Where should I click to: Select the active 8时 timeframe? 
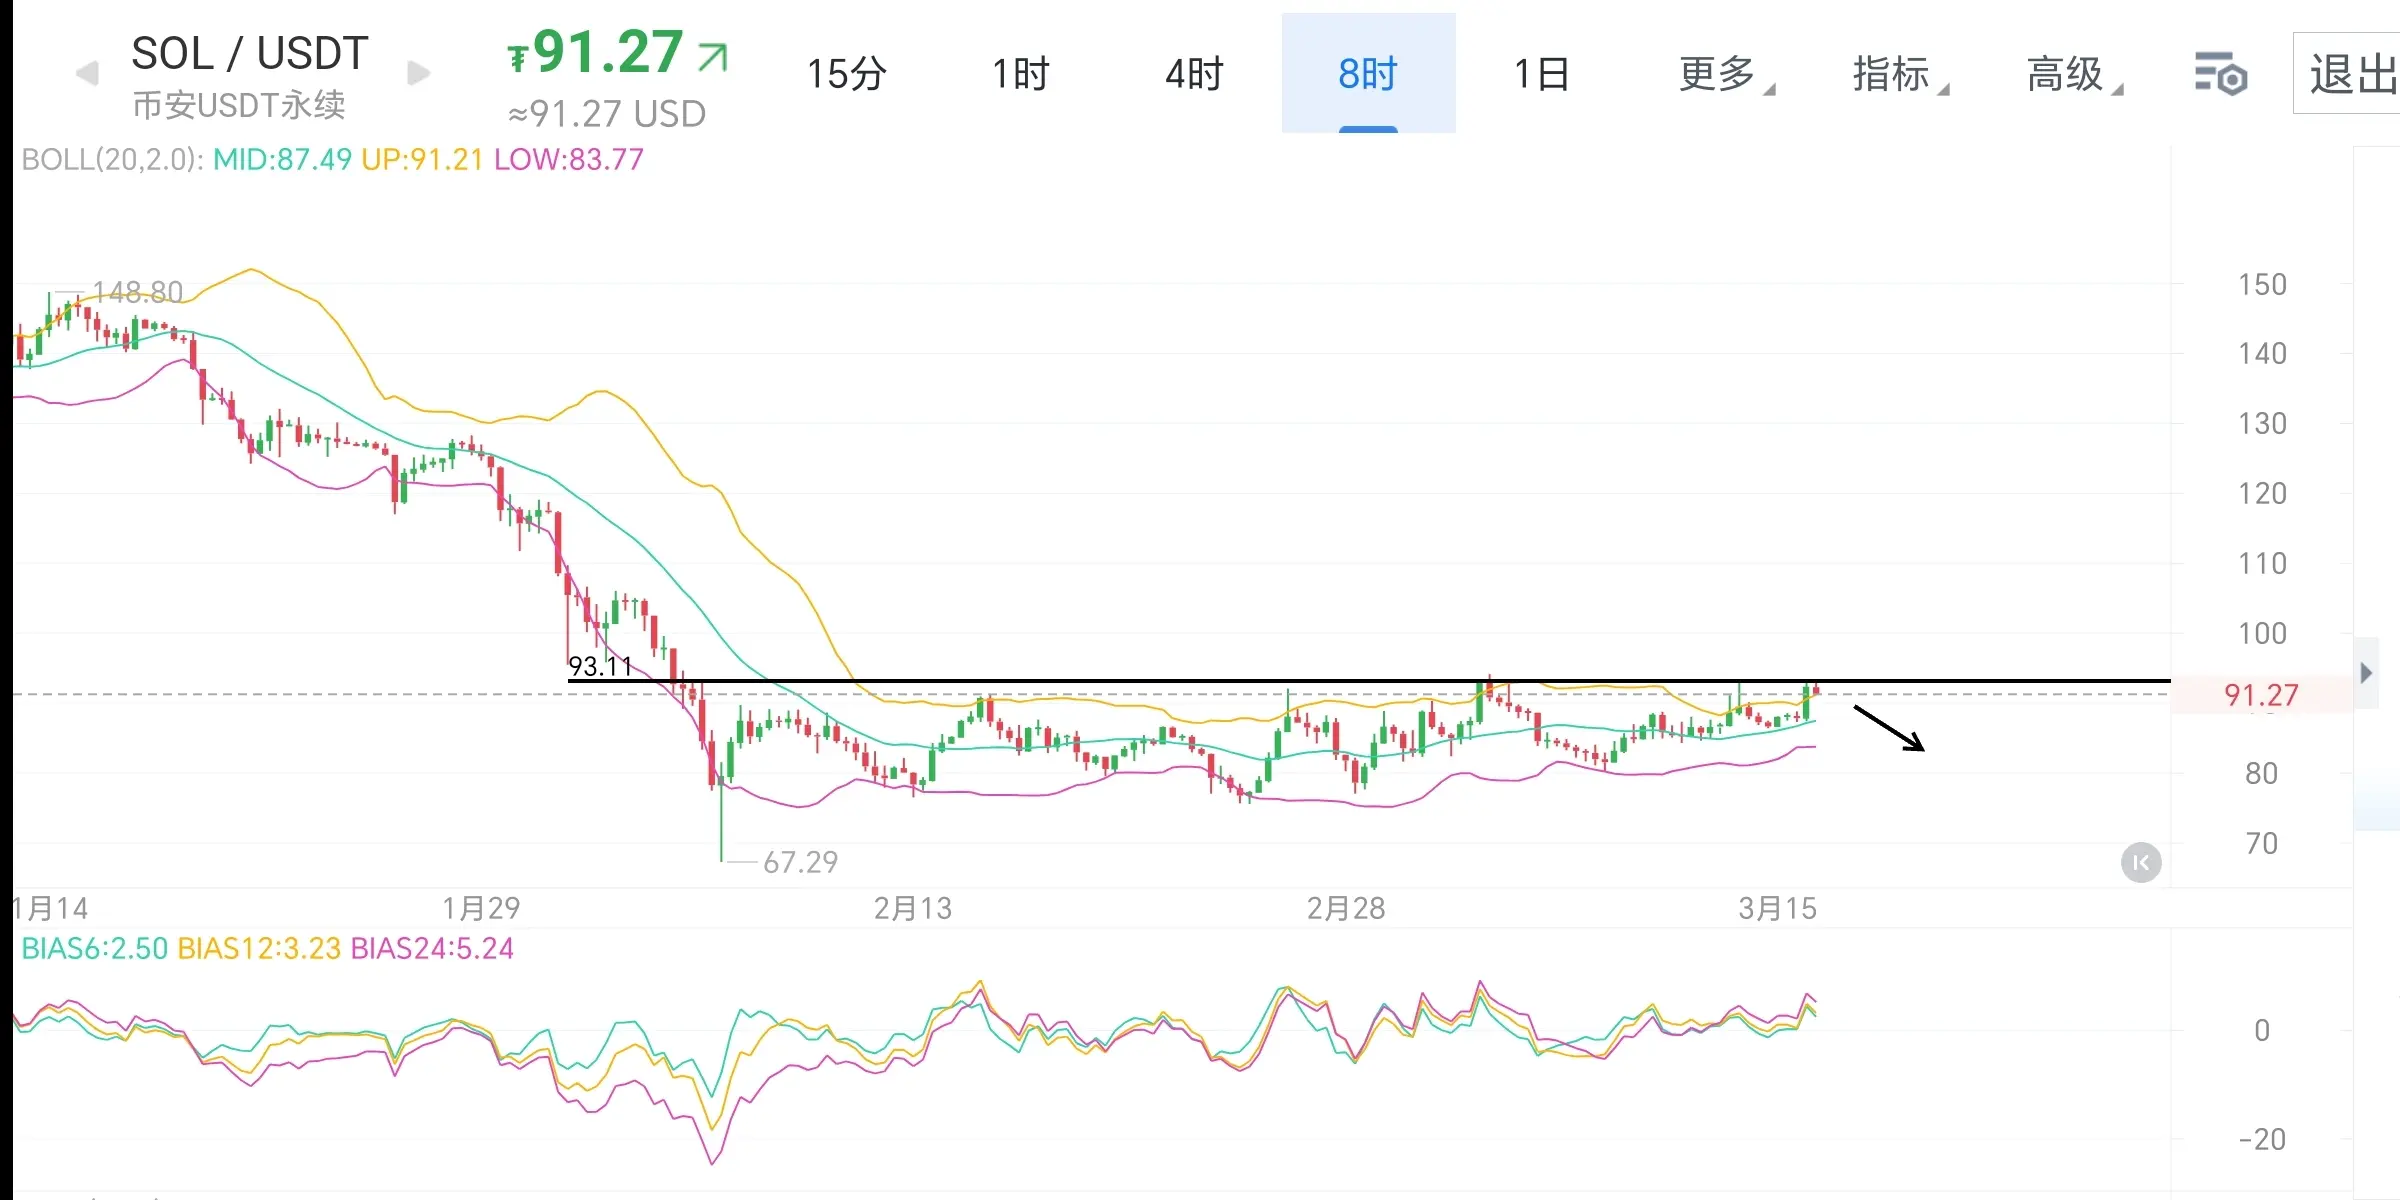[x=1368, y=74]
